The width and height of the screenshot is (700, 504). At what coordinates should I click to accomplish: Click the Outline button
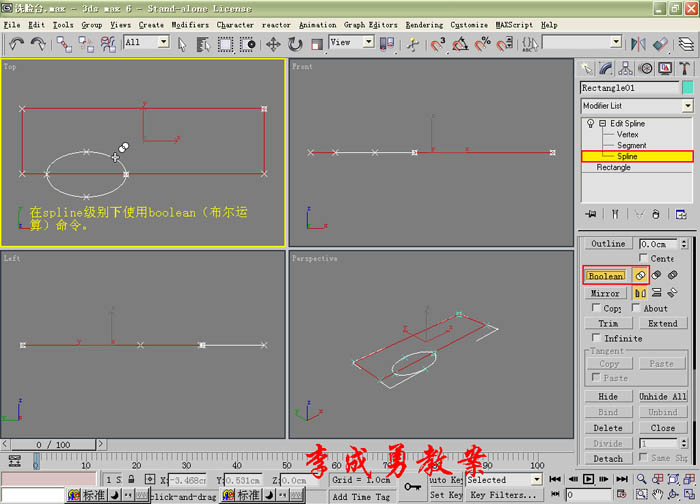coord(608,244)
